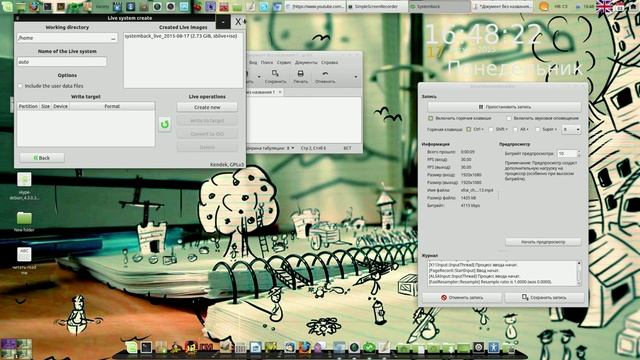Toggle the enable hotkey checkbox in recorder
The width and height of the screenshot is (640, 360).
pos(431,118)
